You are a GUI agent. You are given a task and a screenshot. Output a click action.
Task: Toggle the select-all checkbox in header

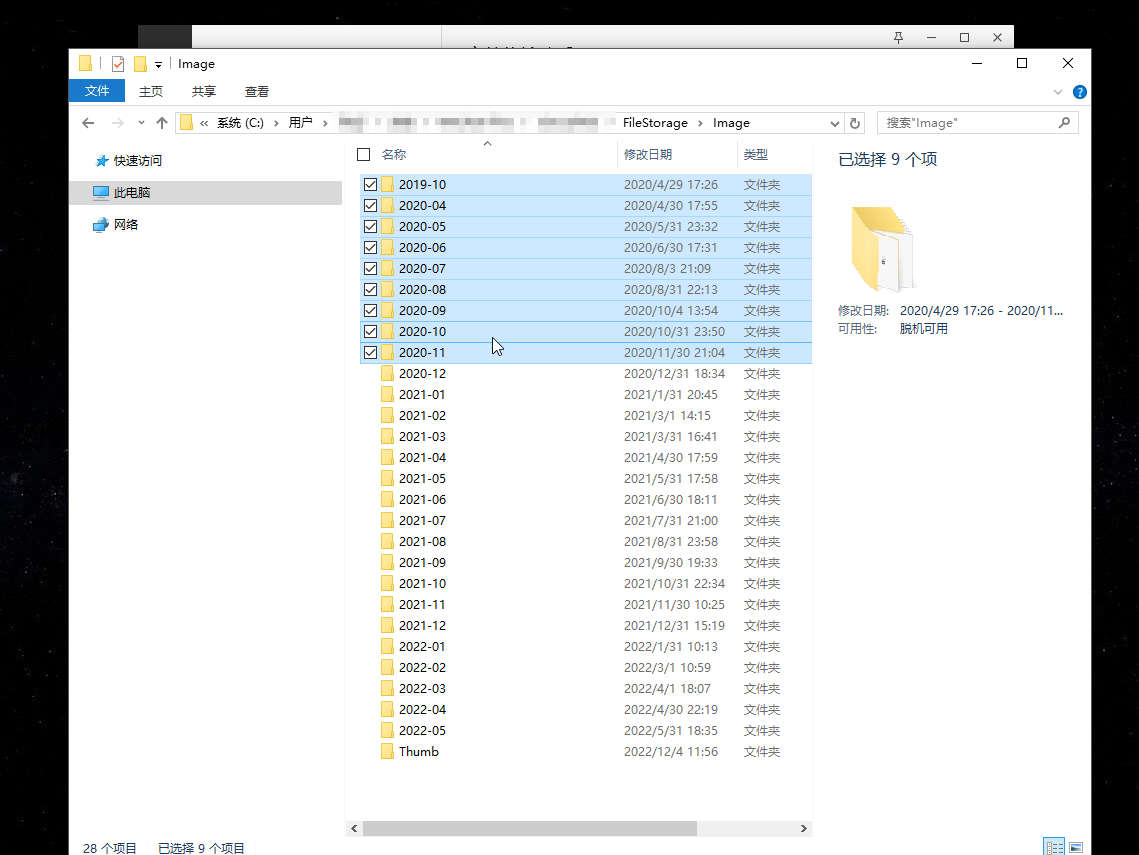[363, 155]
